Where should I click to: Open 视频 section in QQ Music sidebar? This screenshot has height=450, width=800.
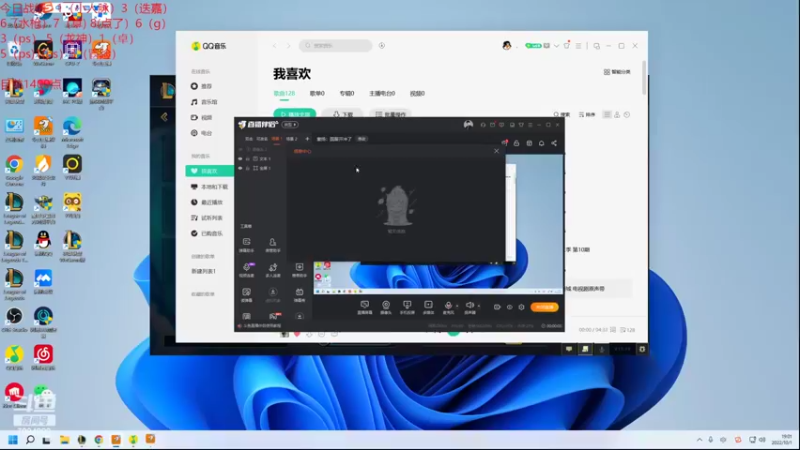point(202,117)
